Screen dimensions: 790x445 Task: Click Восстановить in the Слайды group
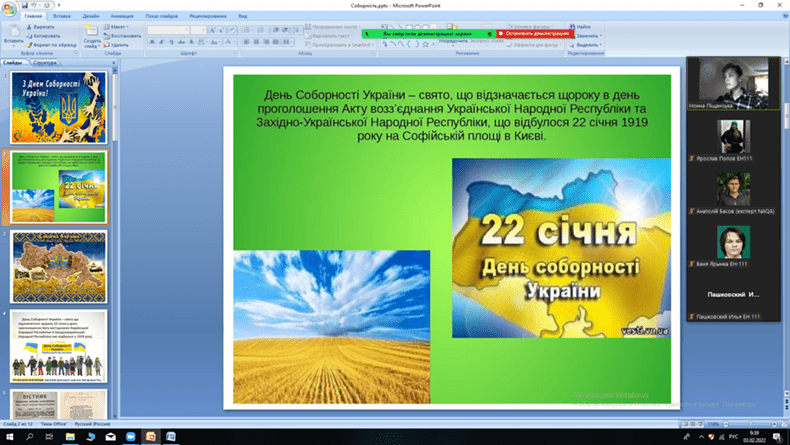click(121, 36)
